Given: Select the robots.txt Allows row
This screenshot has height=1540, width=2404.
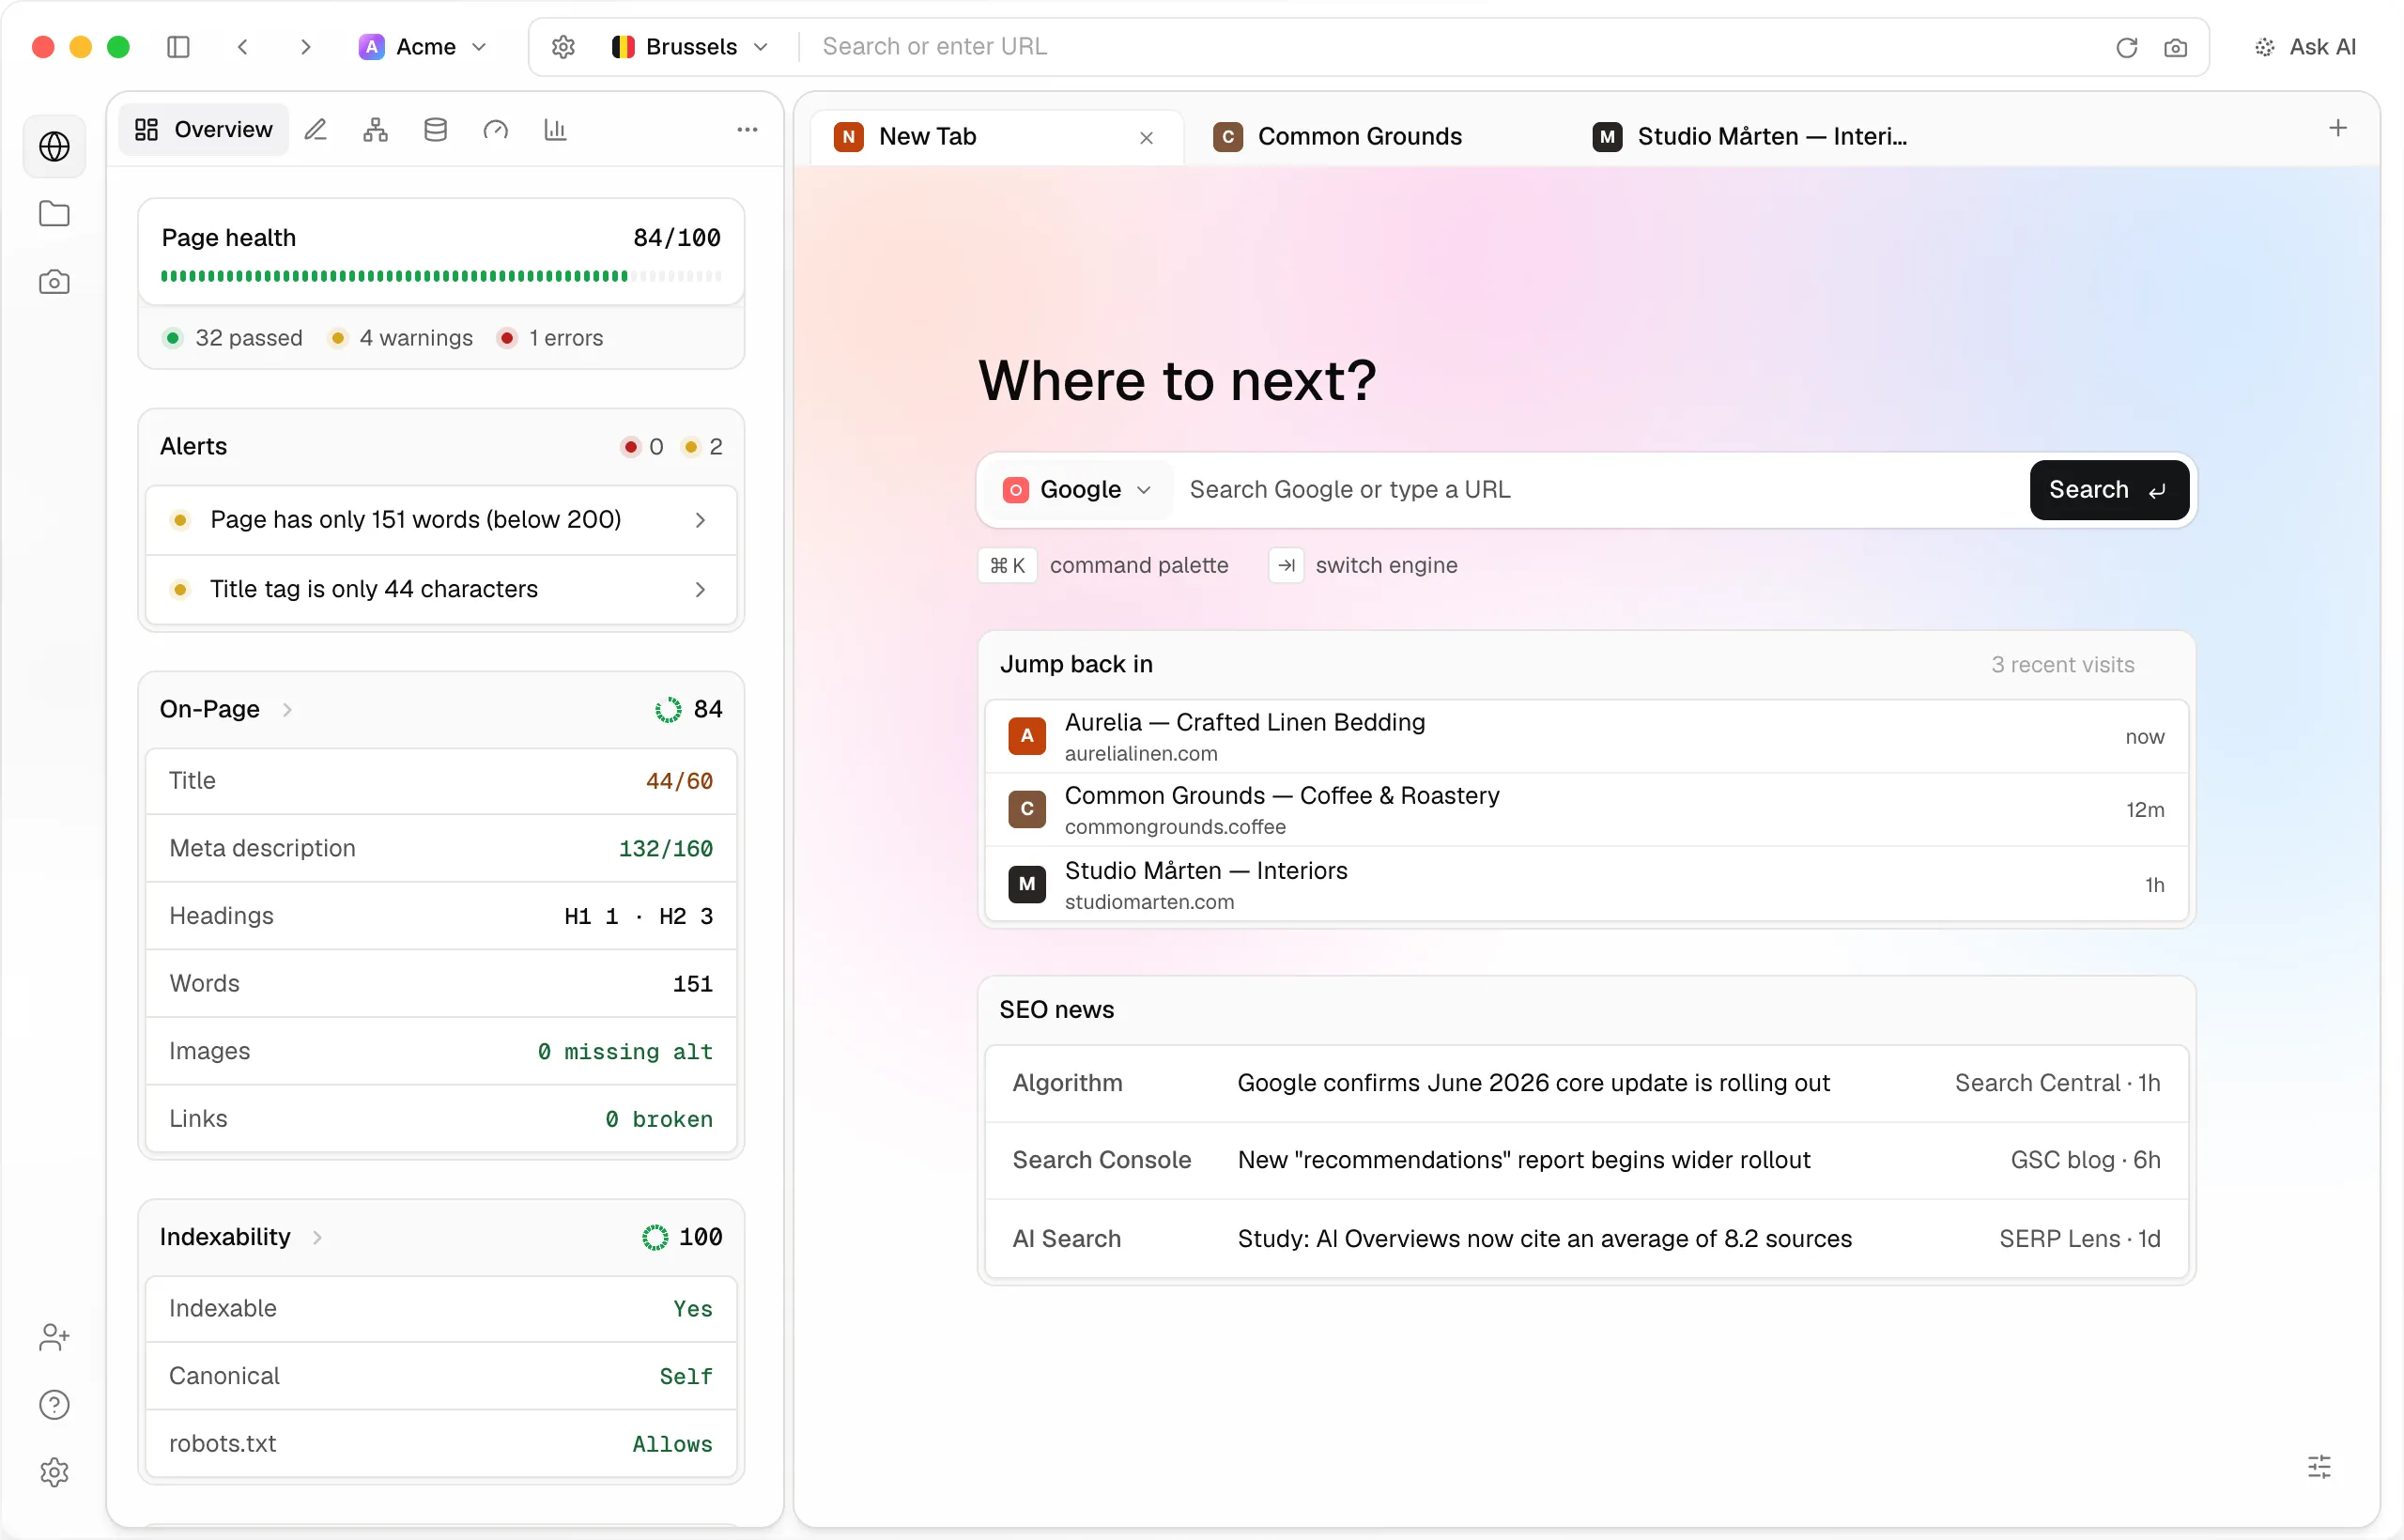Looking at the screenshot, I should point(441,1444).
